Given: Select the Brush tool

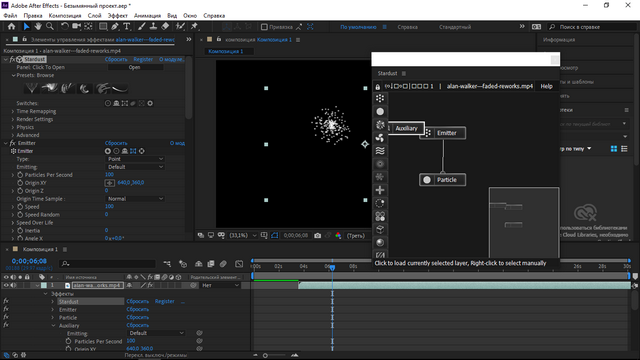Looking at the screenshot, I should 141,27.
